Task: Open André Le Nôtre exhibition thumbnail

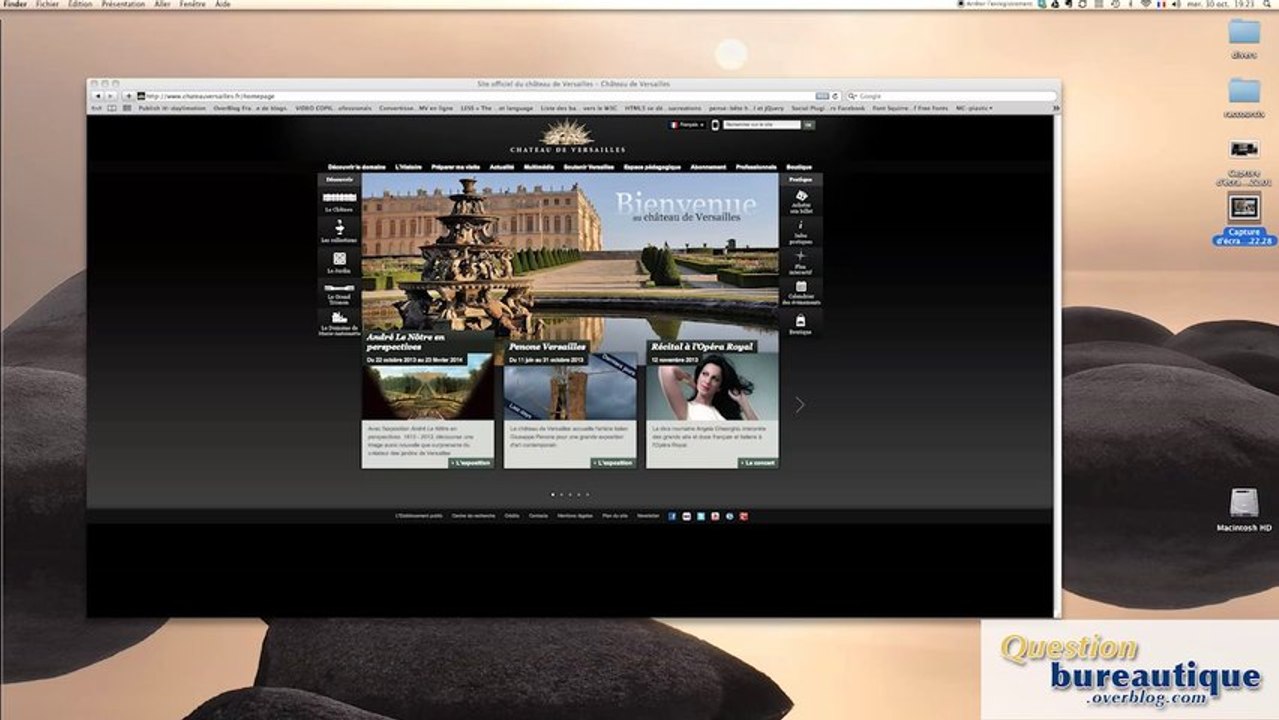Action: click(x=428, y=386)
